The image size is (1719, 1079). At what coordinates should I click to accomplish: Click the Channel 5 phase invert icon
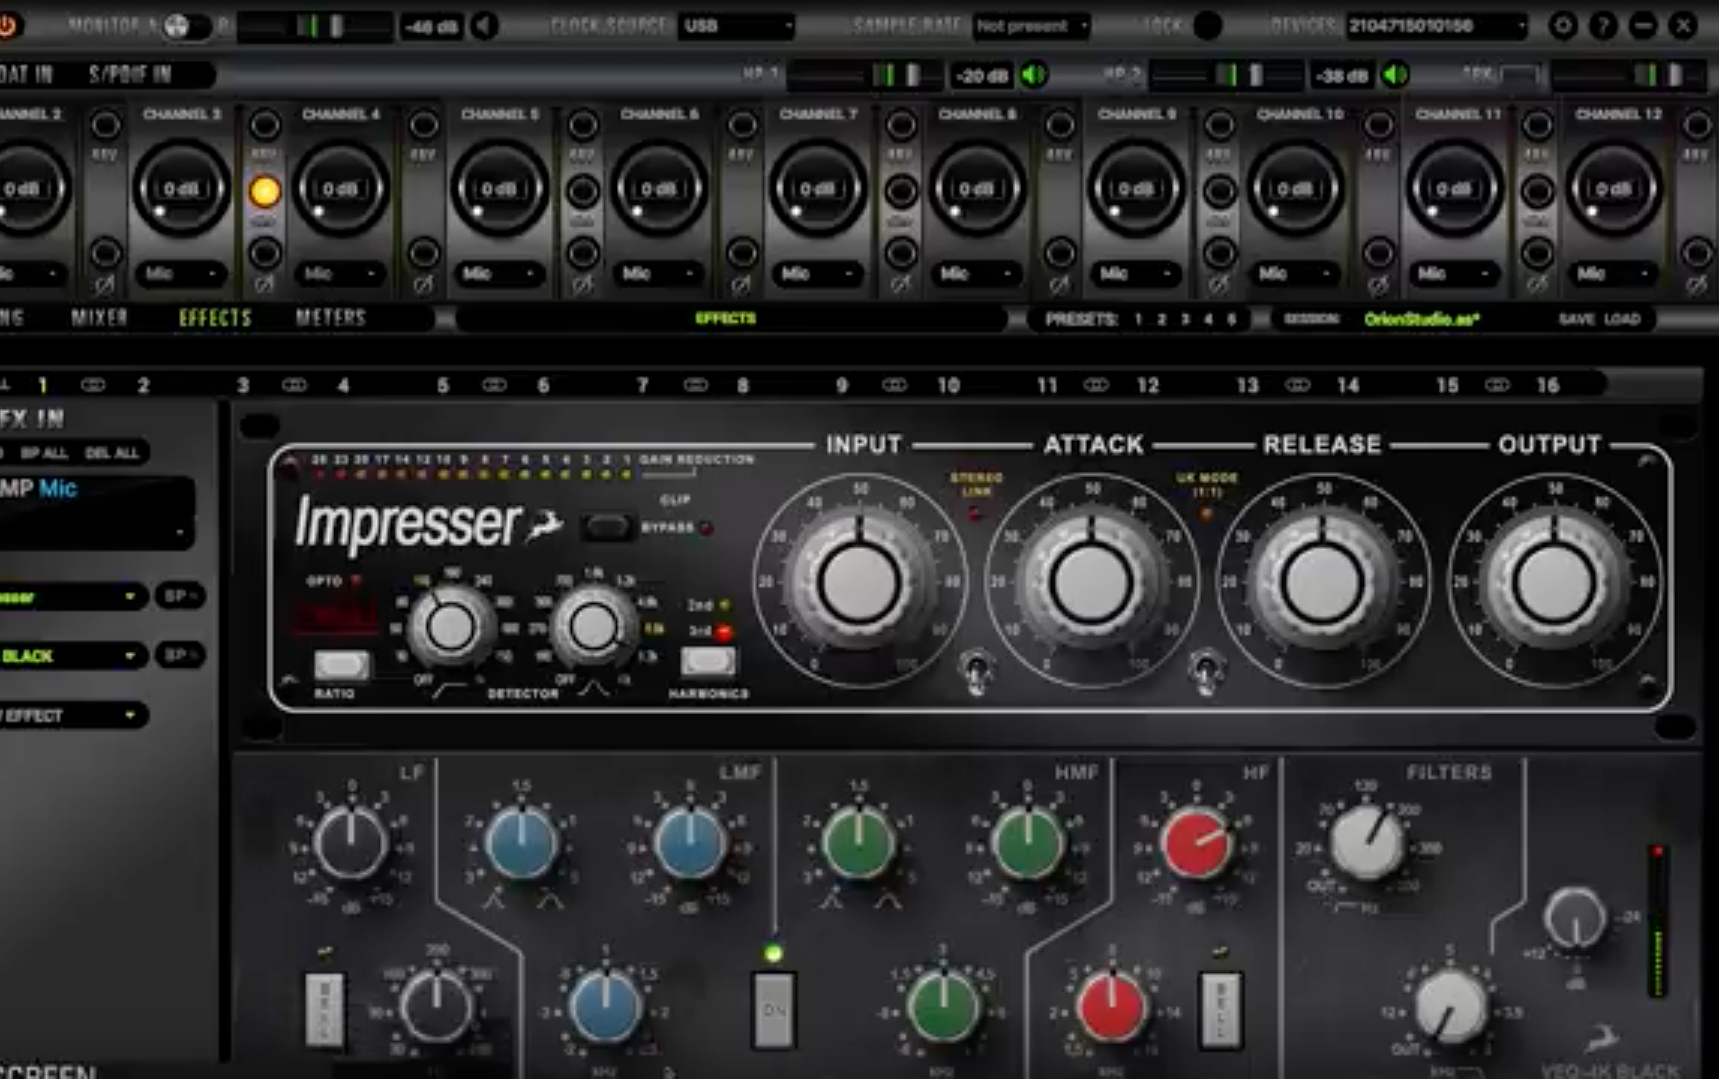pos(582,286)
